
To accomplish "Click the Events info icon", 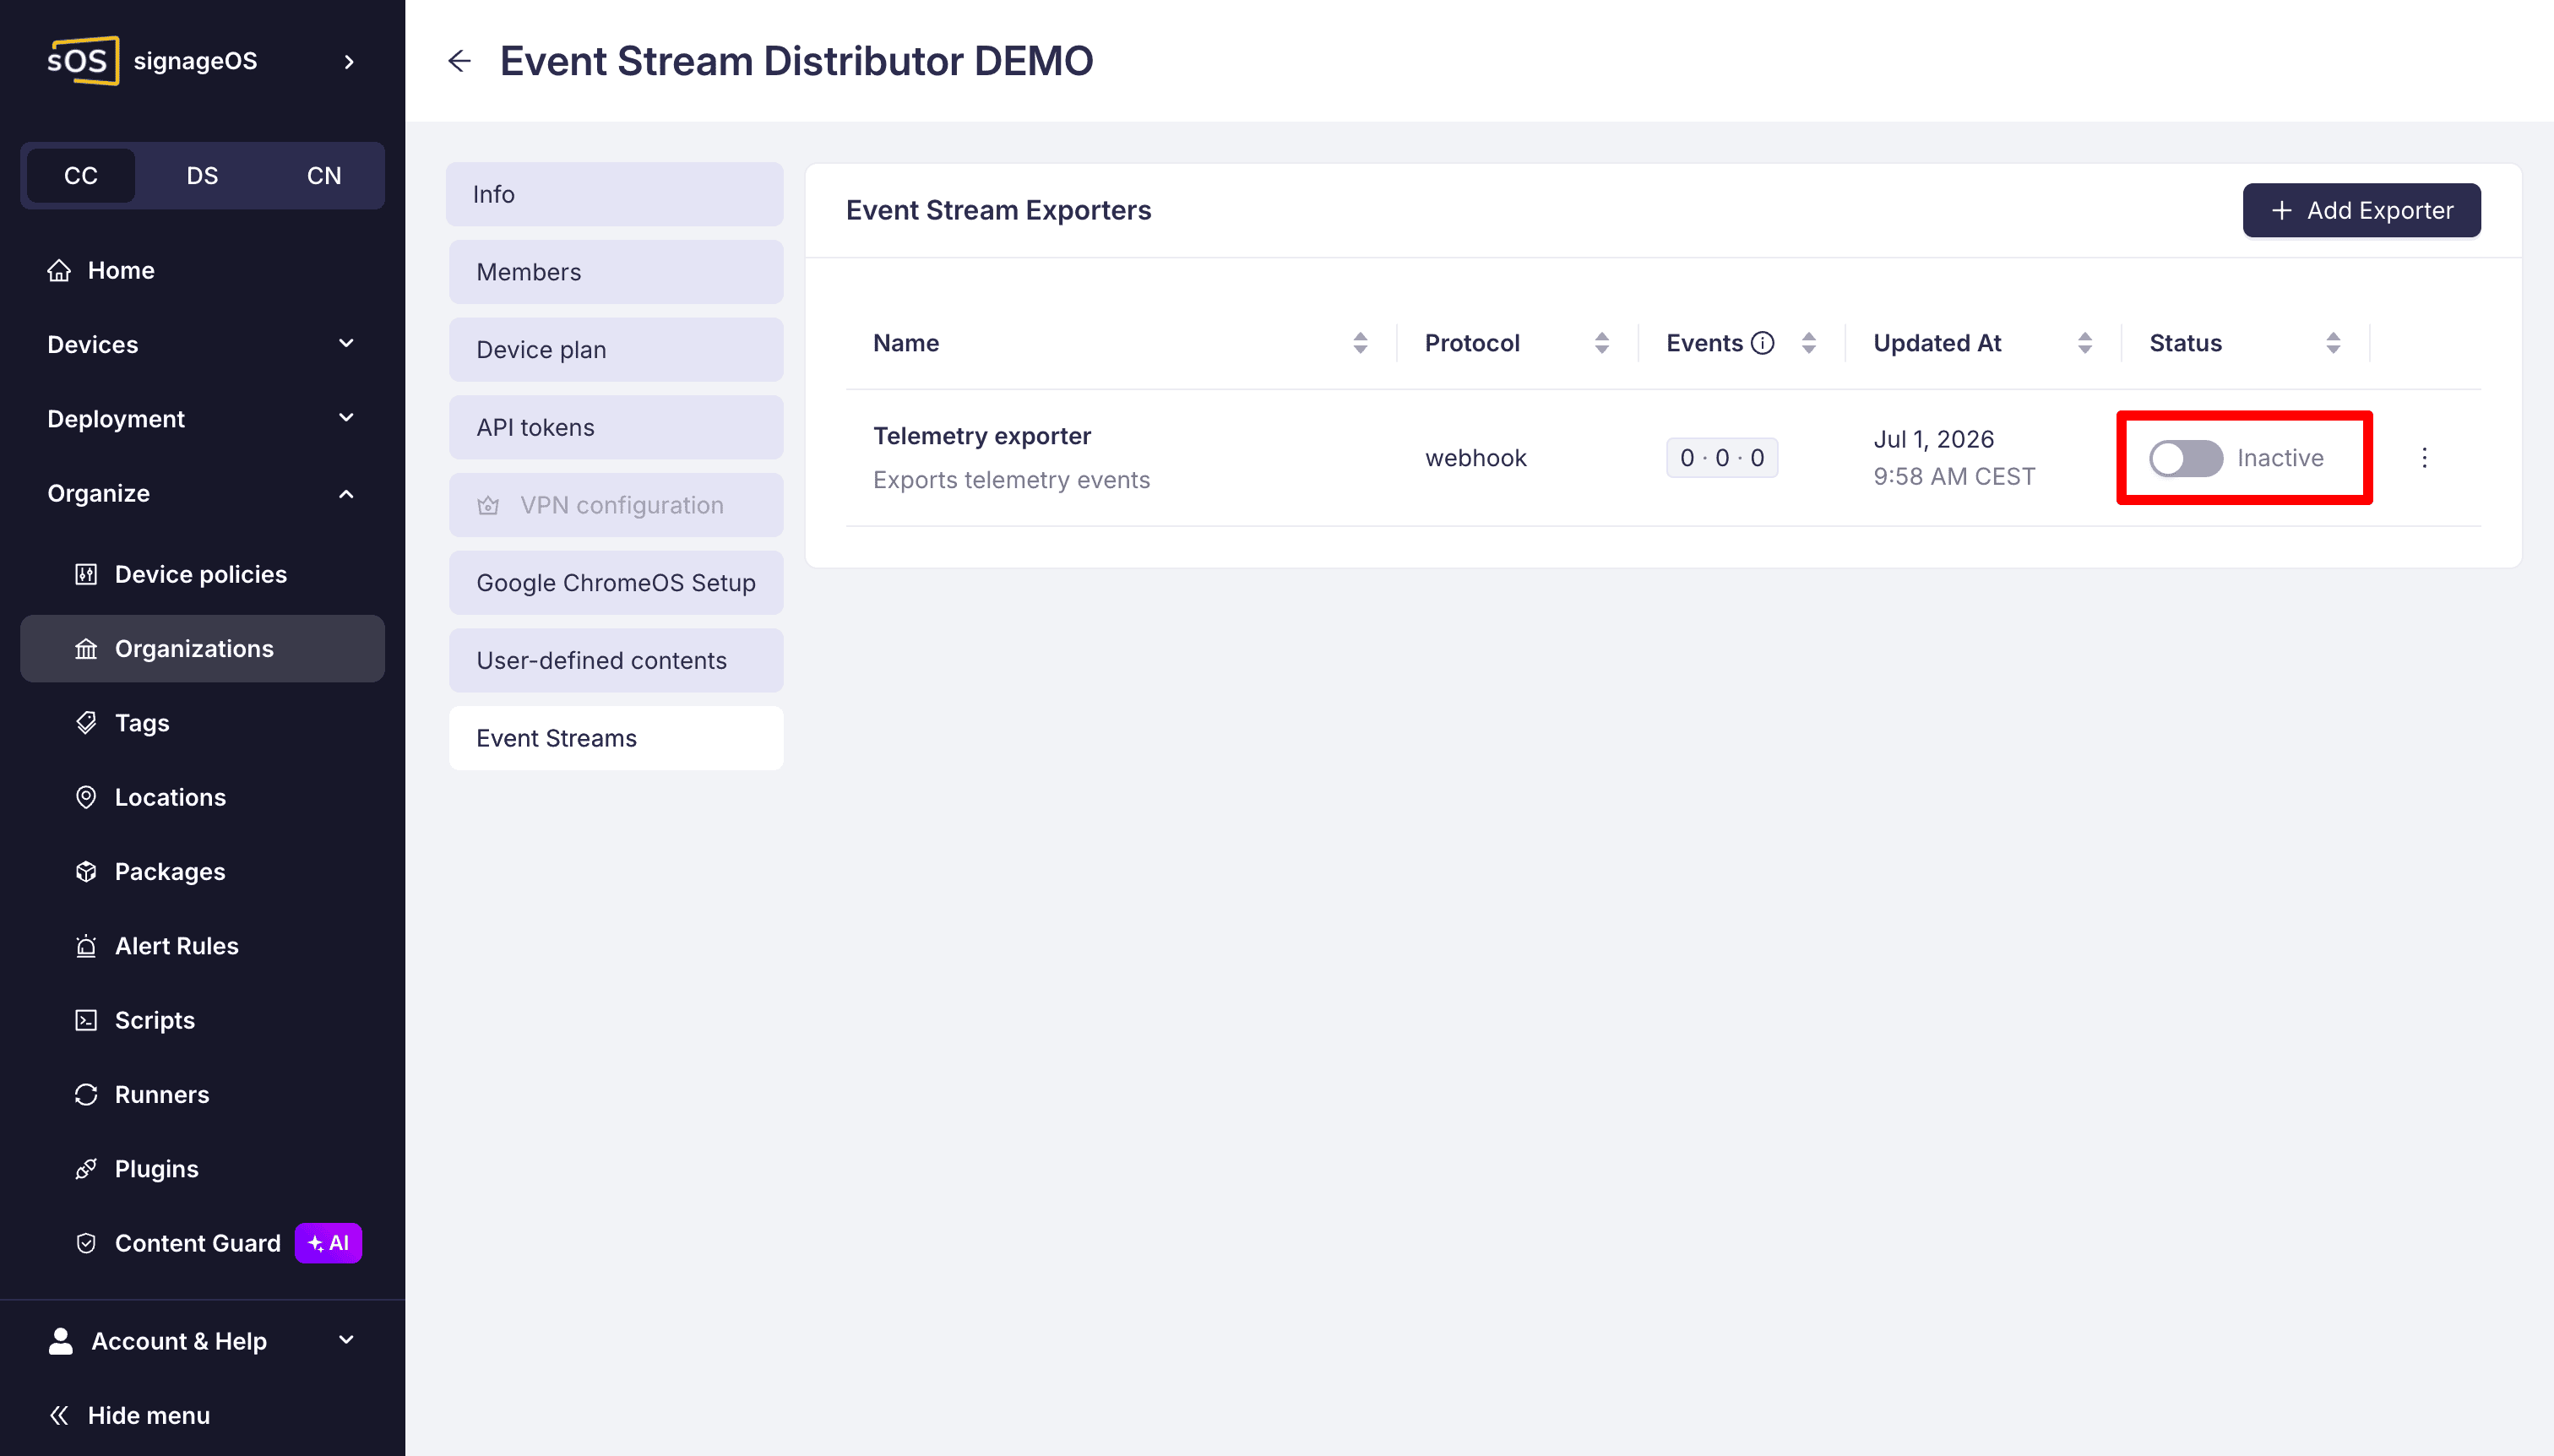I will [x=1763, y=343].
